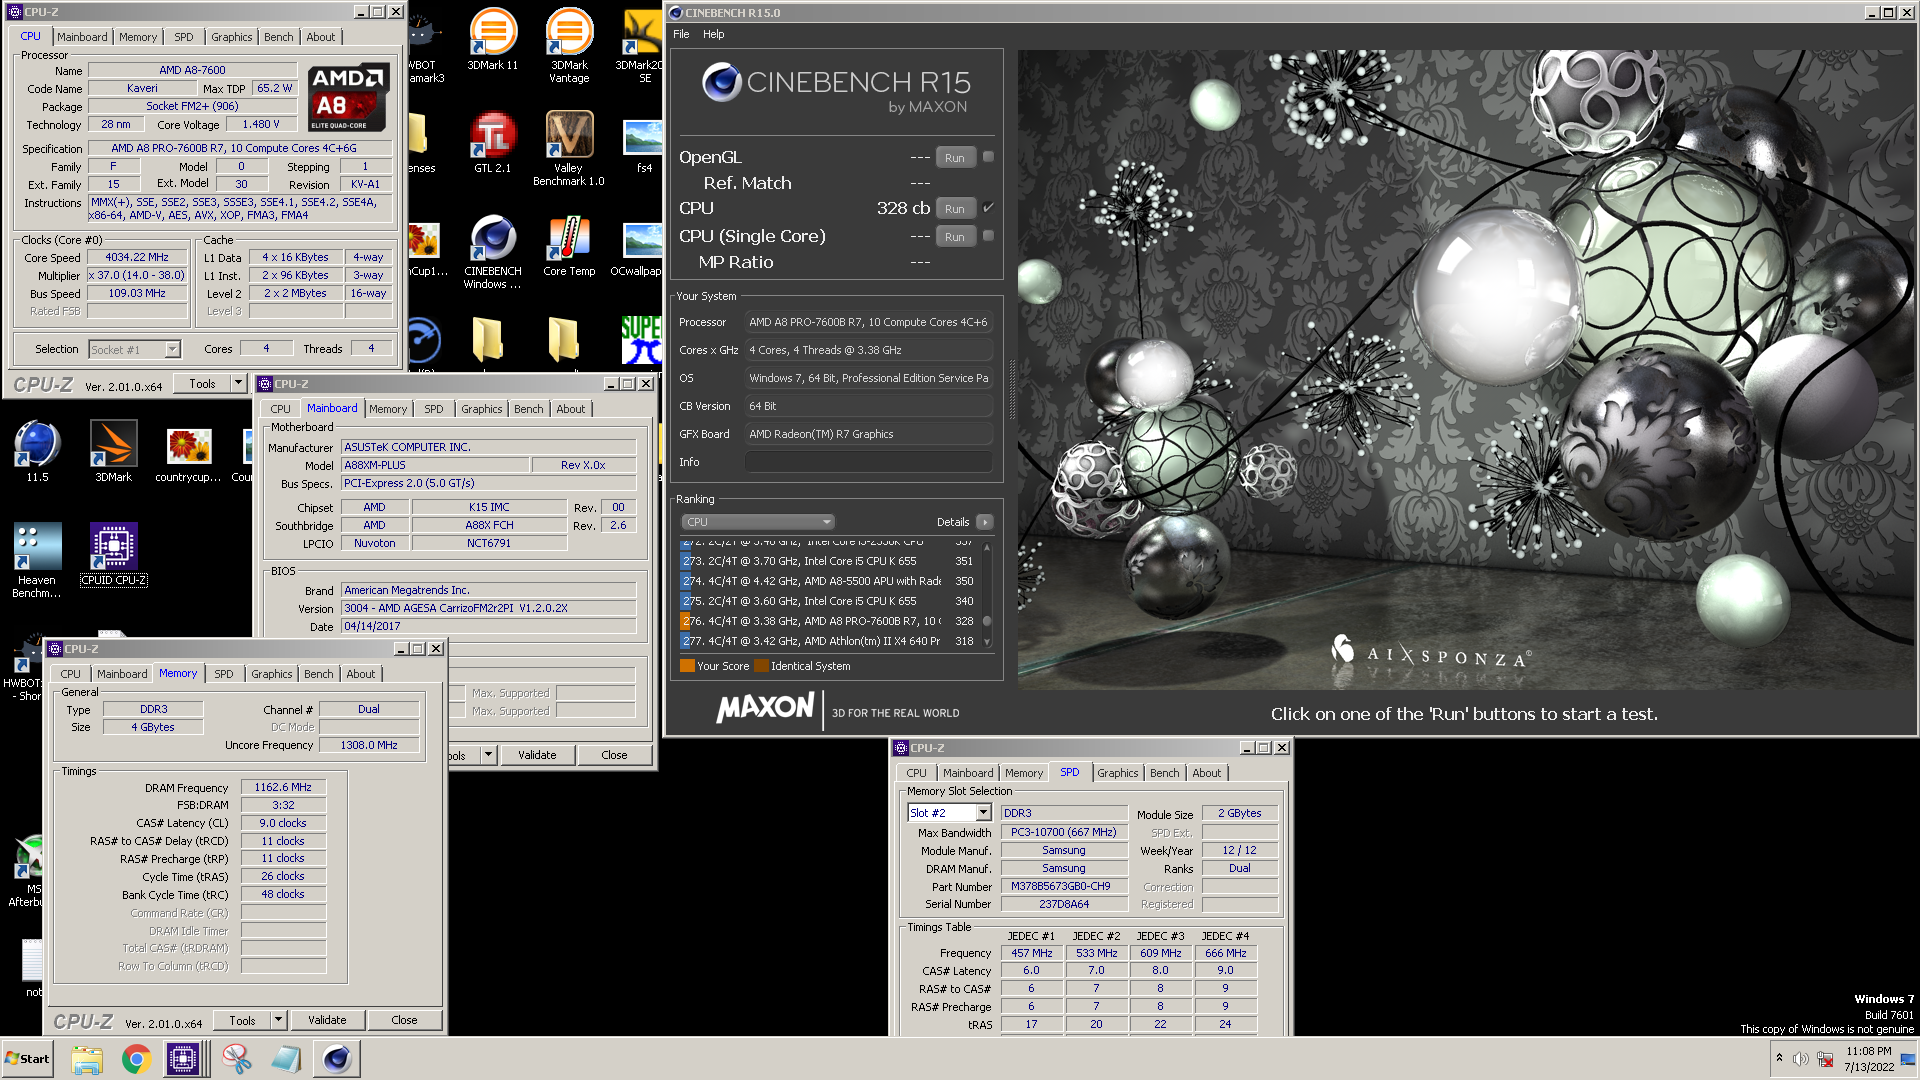
Task: Click the Core Speed value 4034.22 MHz
Action: pos(137,257)
